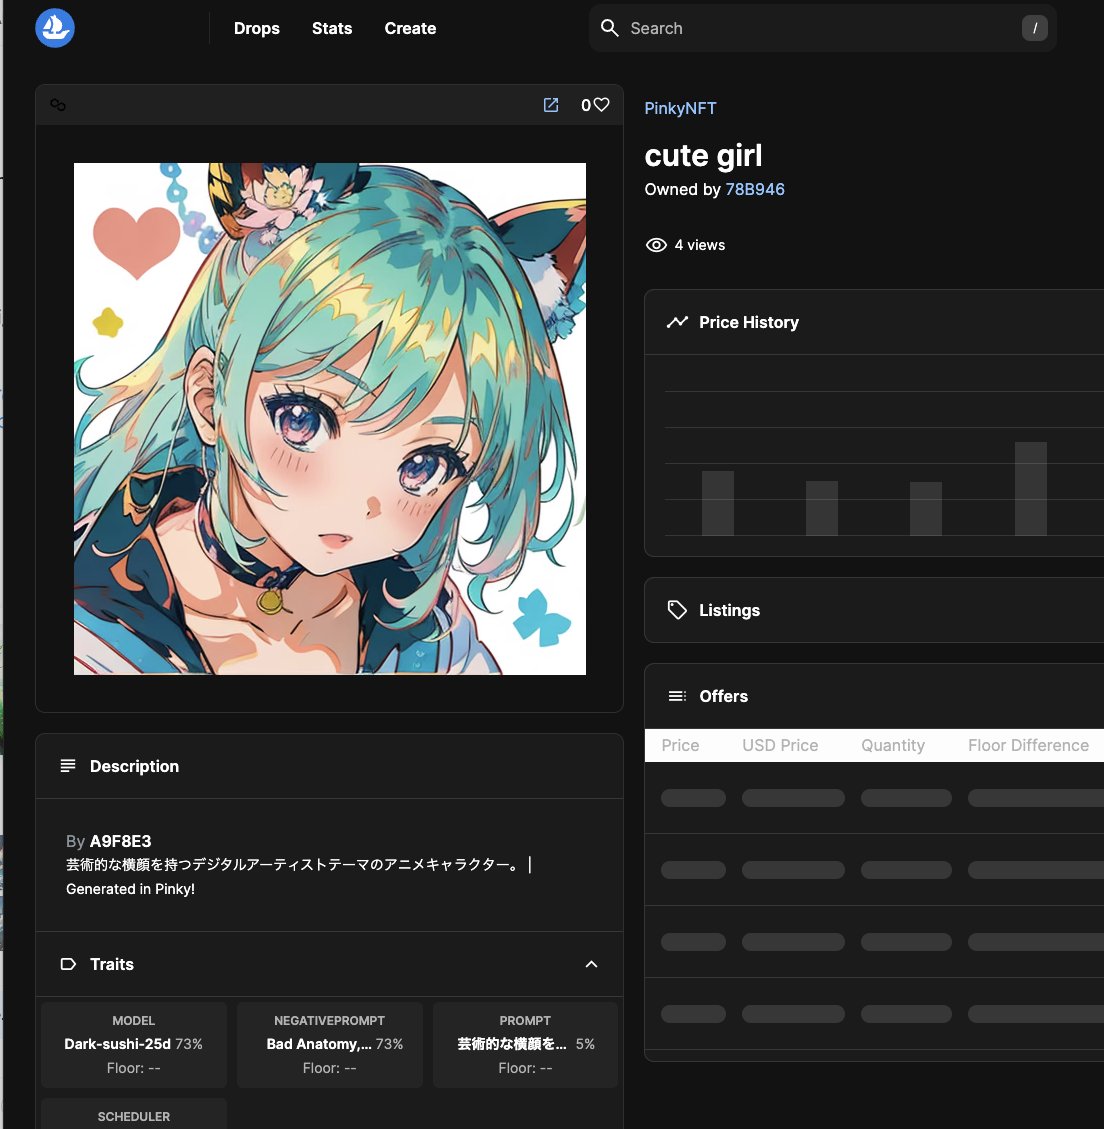The image size is (1104, 1129).
Task: Click the list icon beside Offers
Action: [x=677, y=696]
